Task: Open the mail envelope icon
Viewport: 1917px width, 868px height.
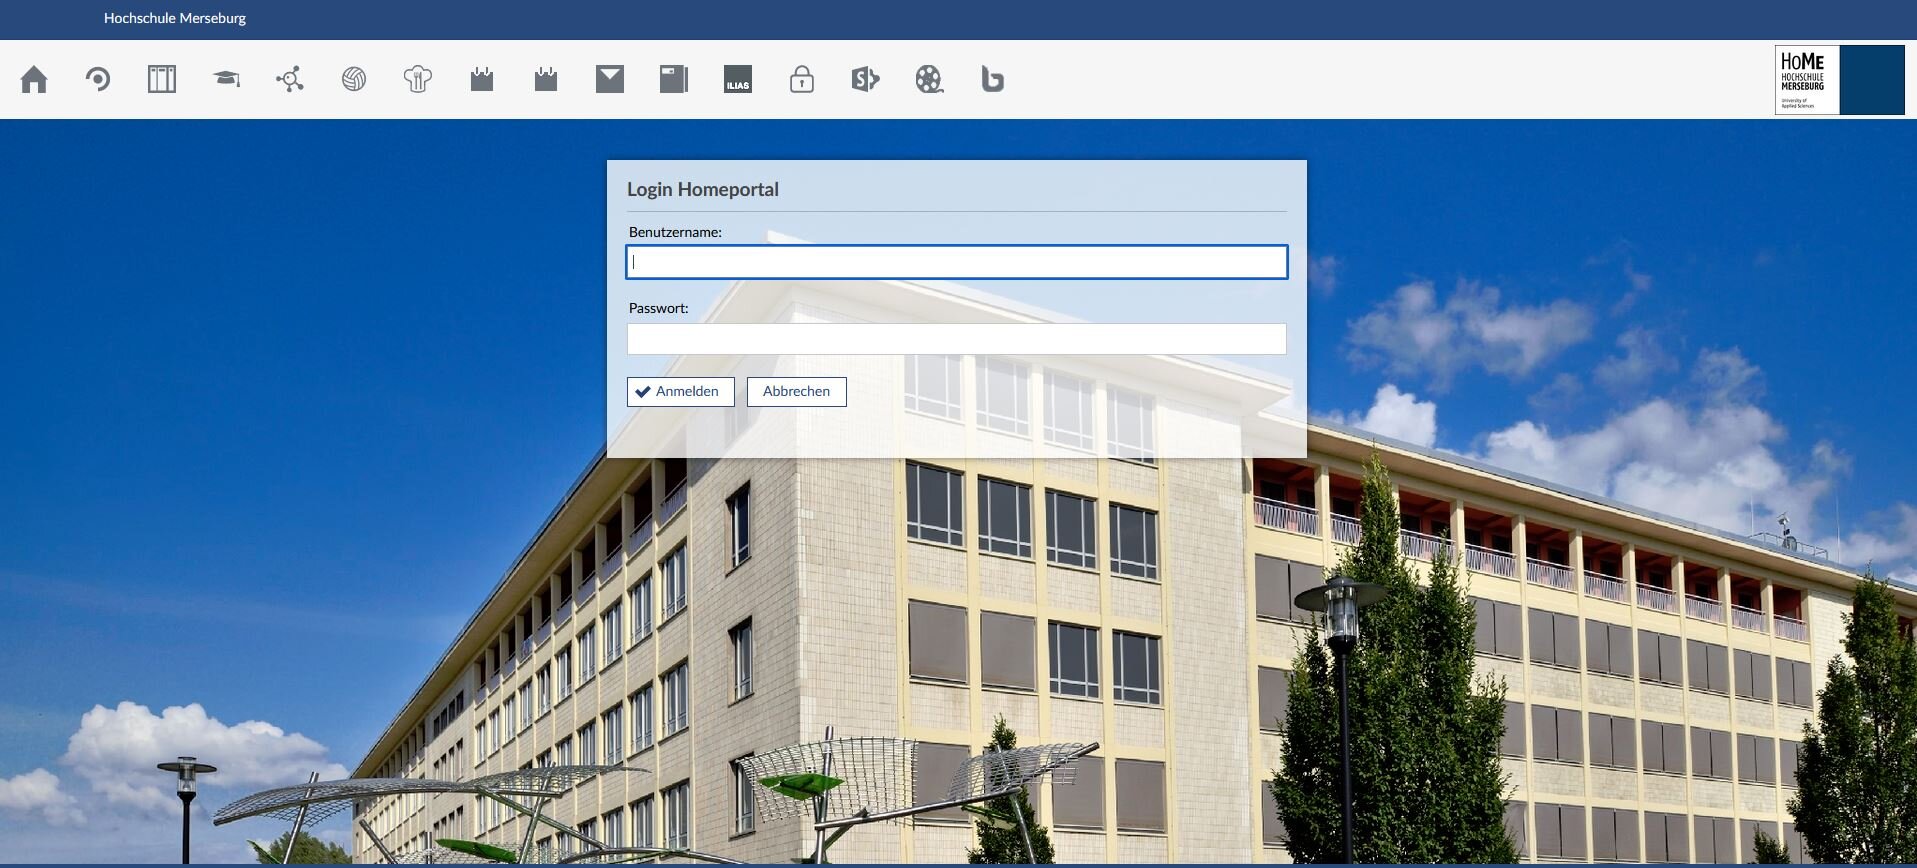Action: point(610,79)
